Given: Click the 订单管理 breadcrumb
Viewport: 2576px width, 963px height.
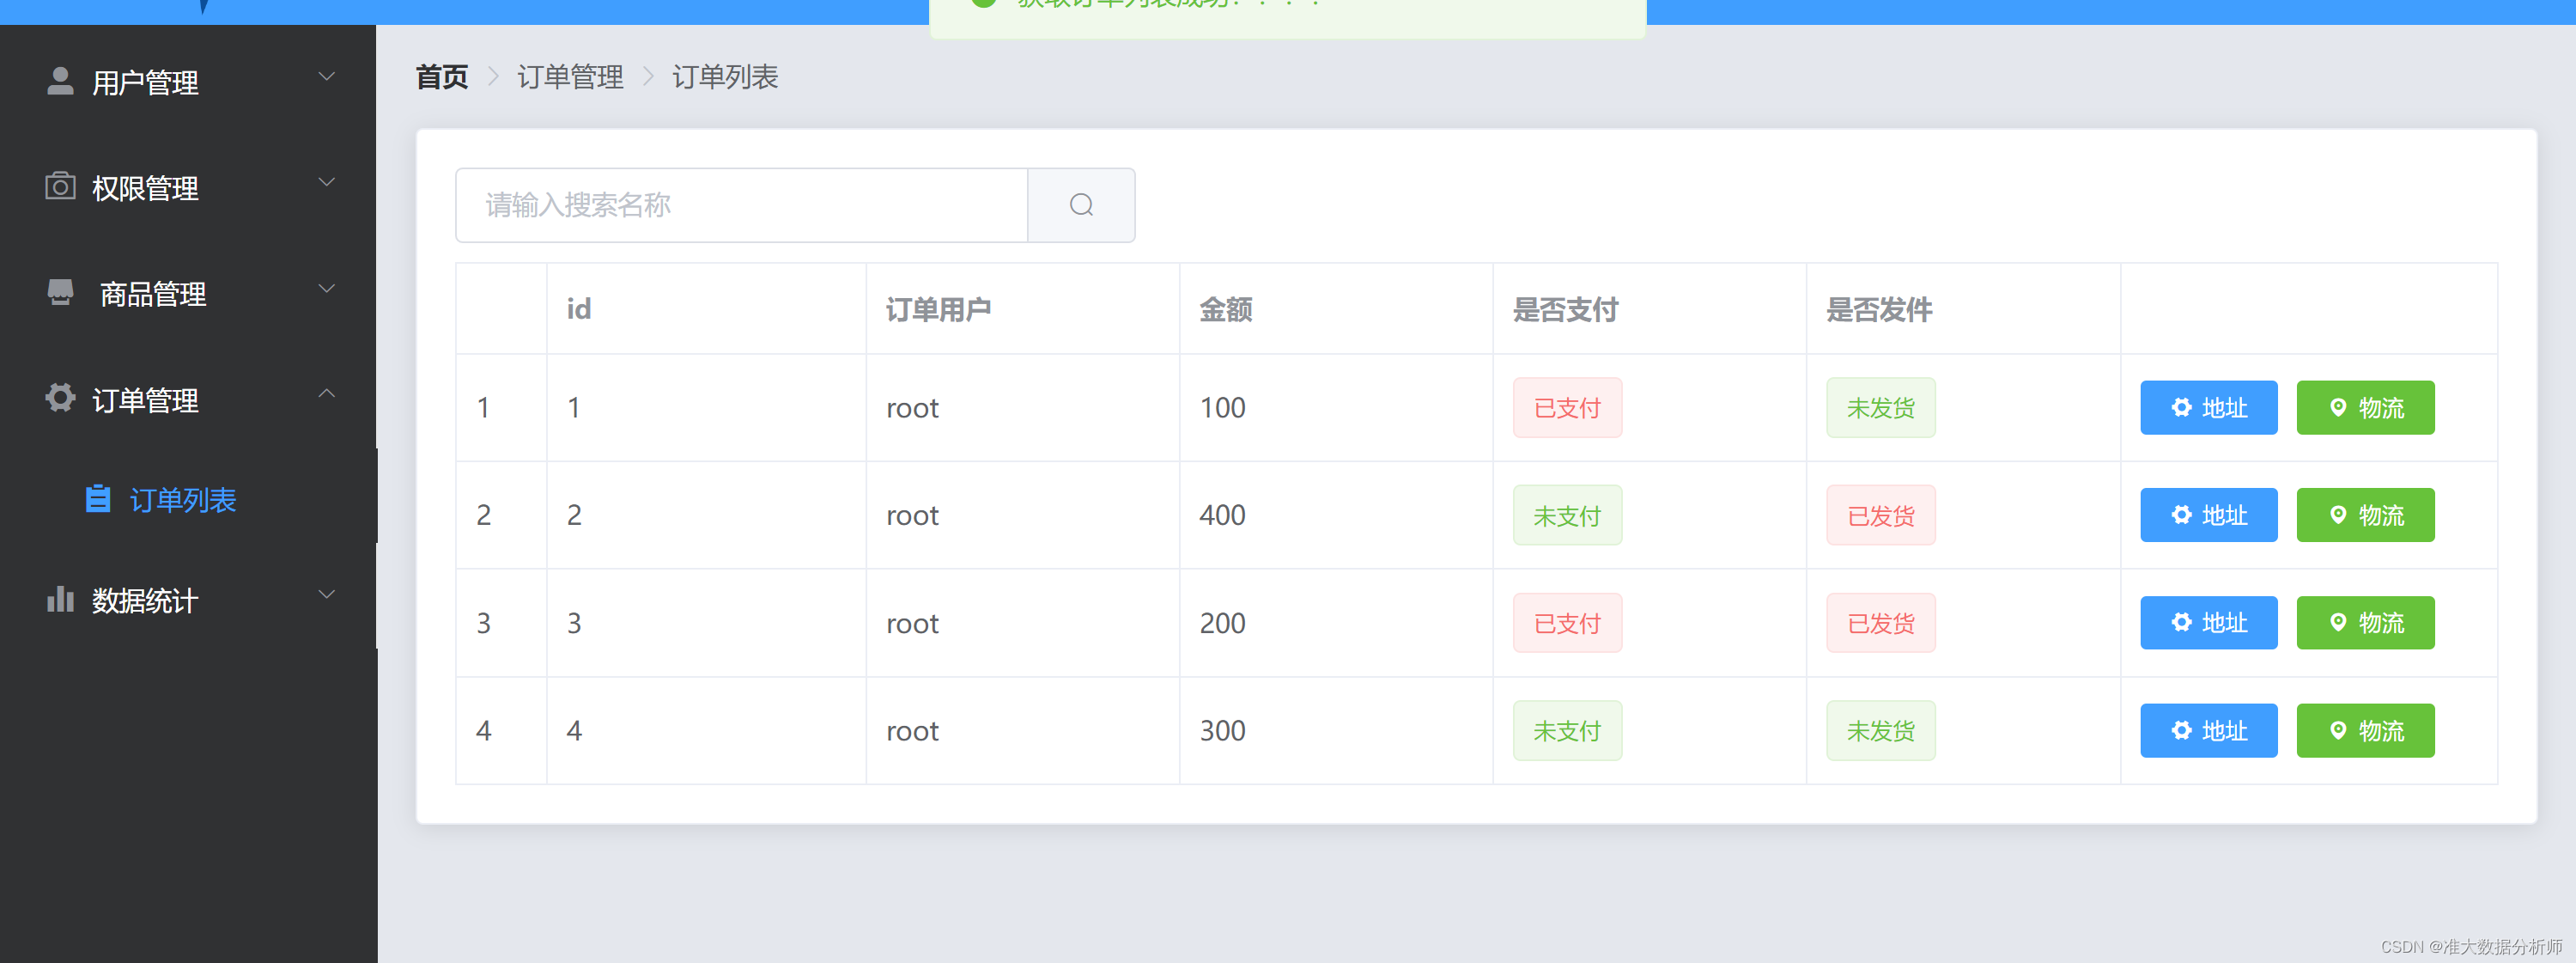Looking at the screenshot, I should coord(570,77).
